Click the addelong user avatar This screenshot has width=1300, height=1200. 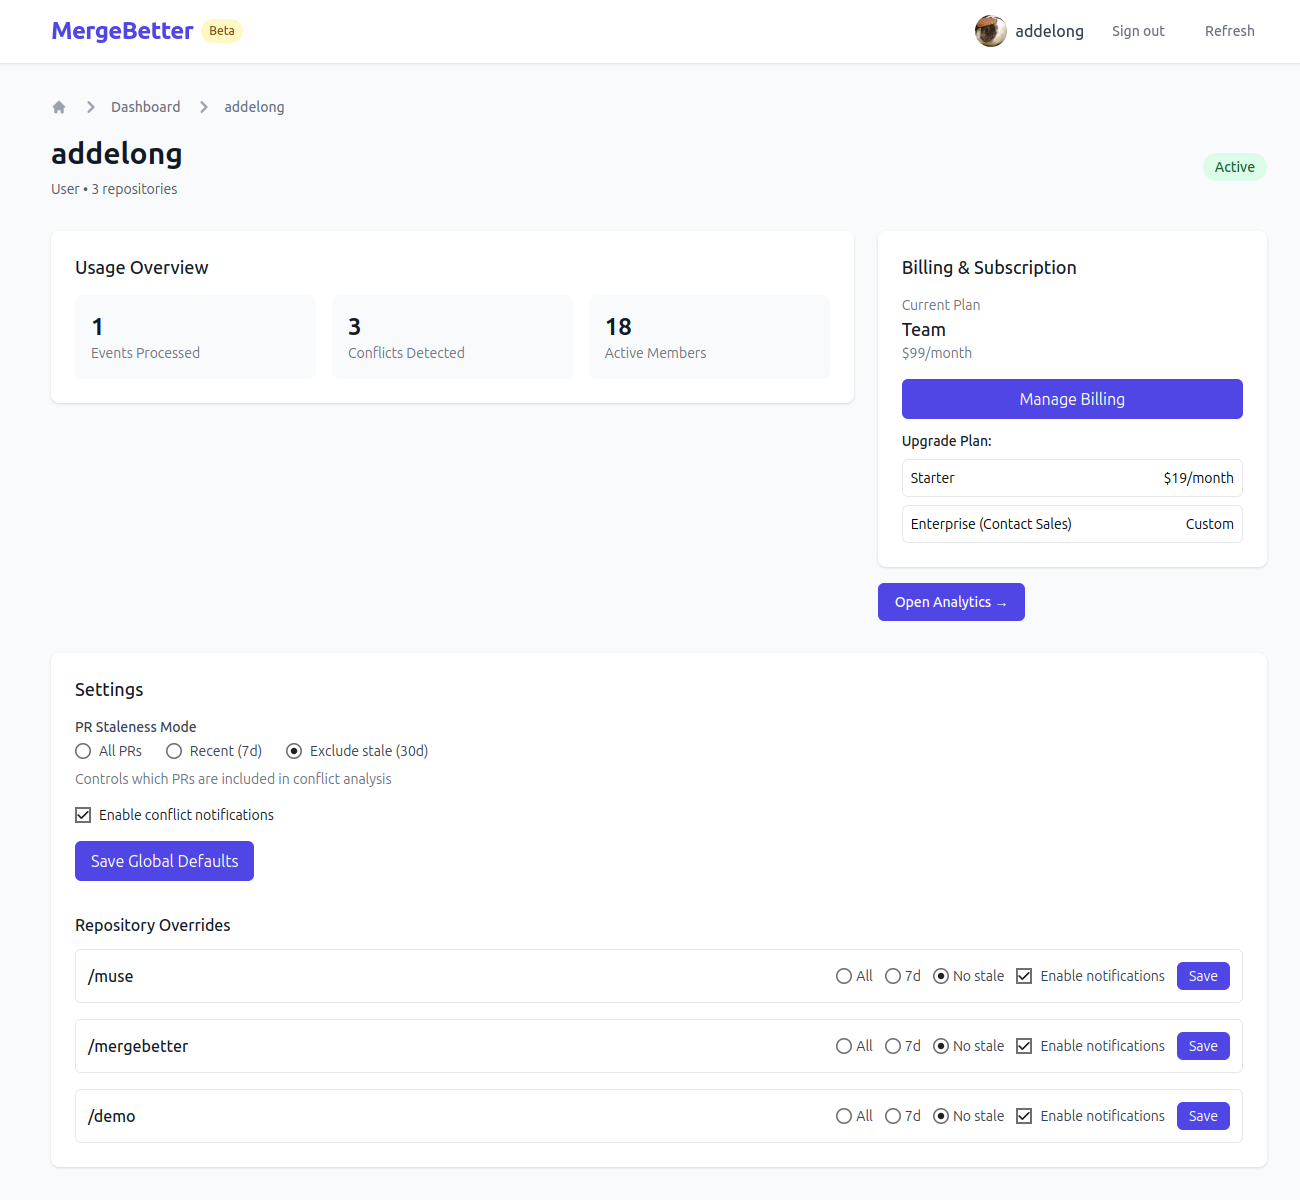point(990,31)
